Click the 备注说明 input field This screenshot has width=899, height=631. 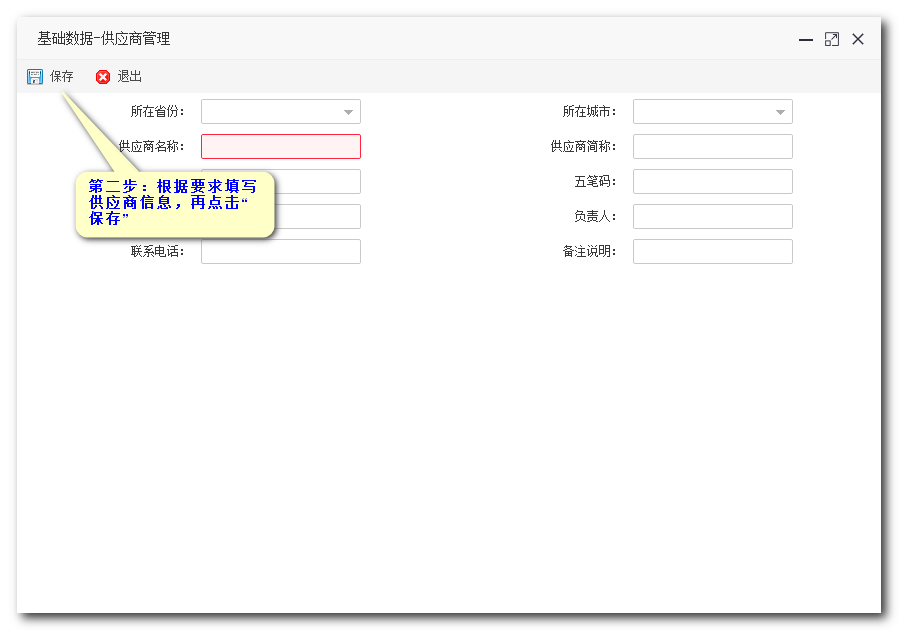(x=713, y=252)
